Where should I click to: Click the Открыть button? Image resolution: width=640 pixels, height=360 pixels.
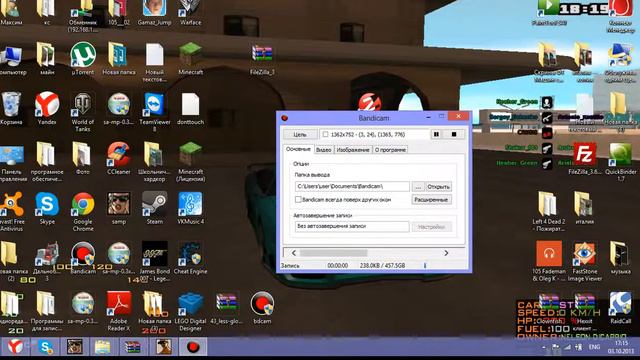438,187
